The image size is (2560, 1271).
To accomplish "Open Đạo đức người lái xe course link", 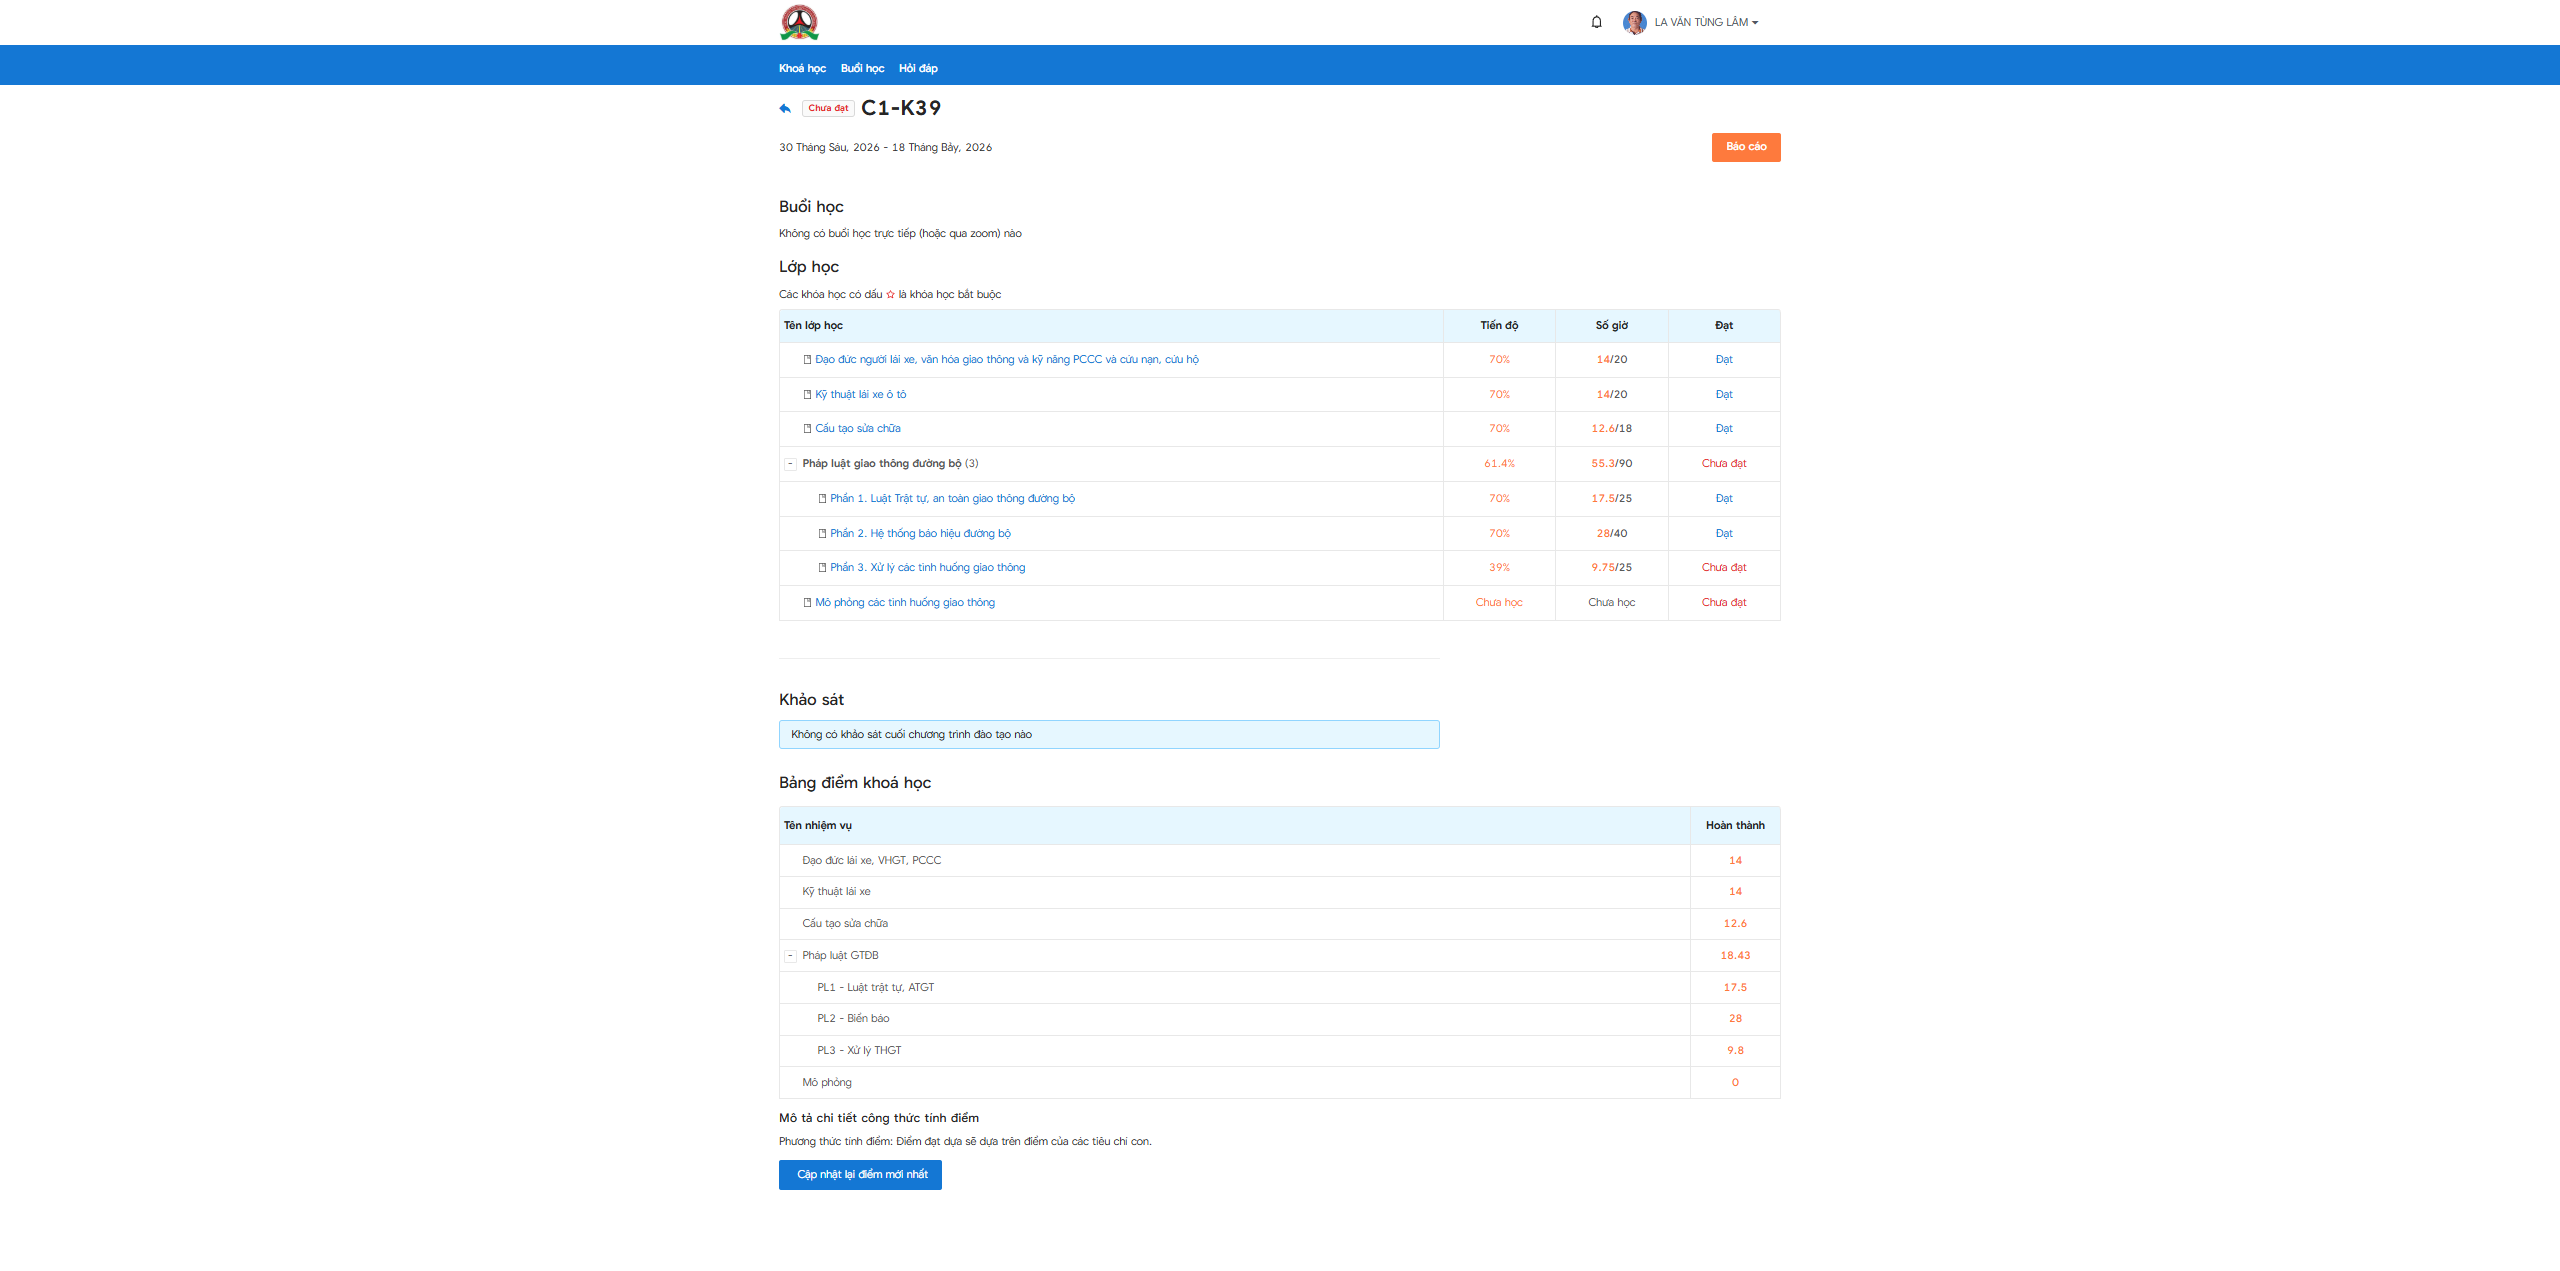I will [1006, 360].
